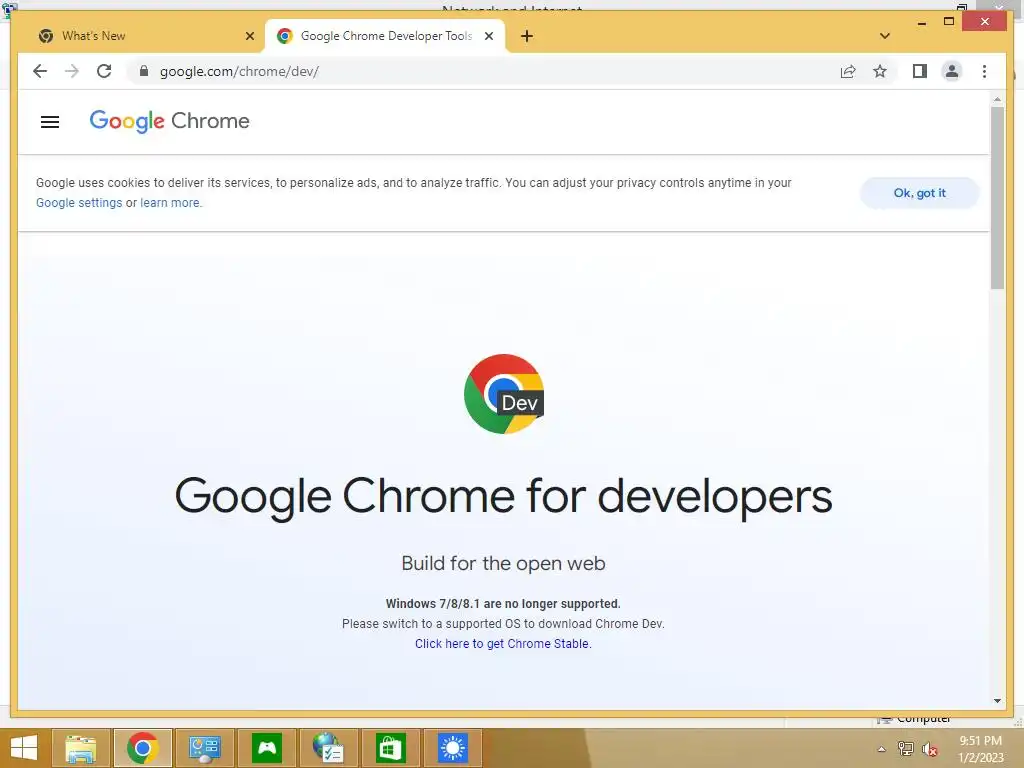
Task: Open the hamburger navigation menu
Action: (50, 121)
